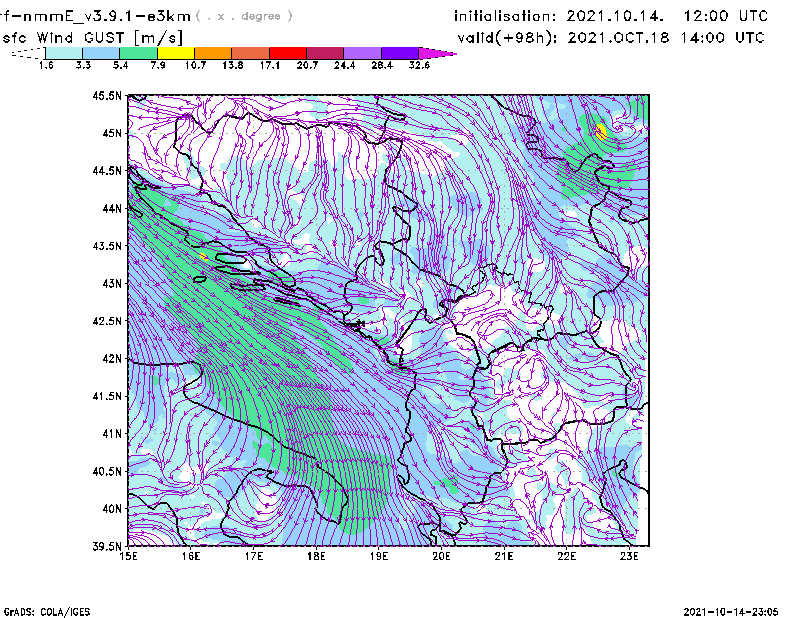Image resolution: width=800 pixels, height=618 pixels.
Task: Click the legend value "5.4"
Action: coord(120,65)
